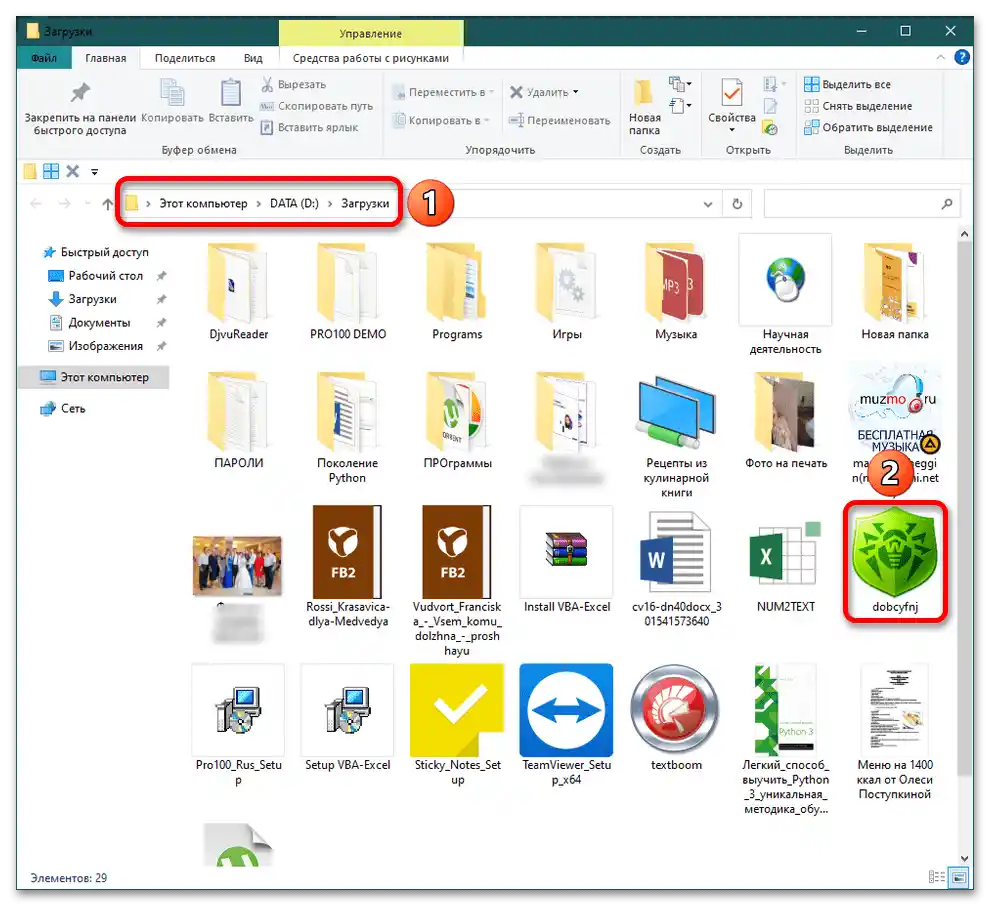Switch to the Главная ribbon tab
The image size is (990, 906).
point(105,58)
